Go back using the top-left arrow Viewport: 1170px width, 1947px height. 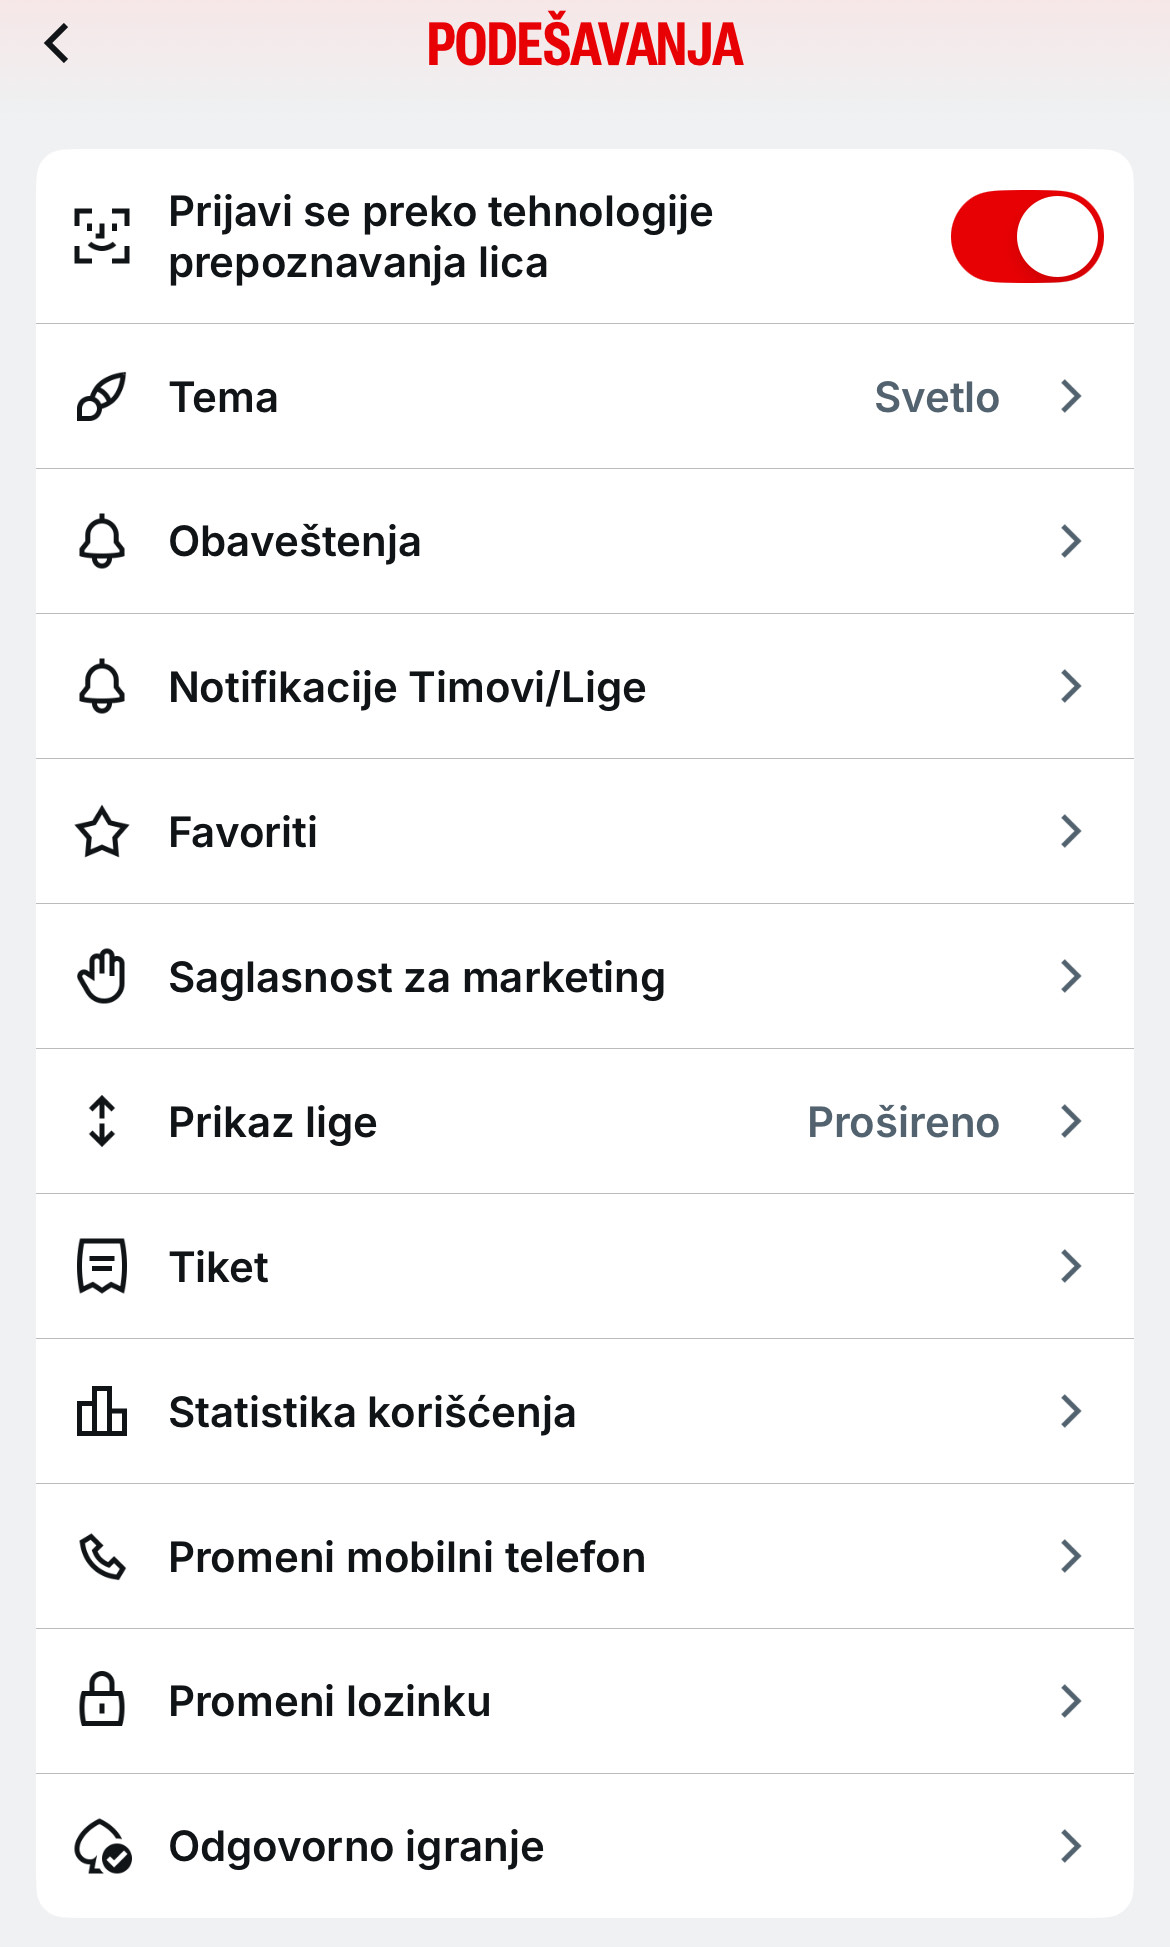pyautogui.click(x=58, y=44)
